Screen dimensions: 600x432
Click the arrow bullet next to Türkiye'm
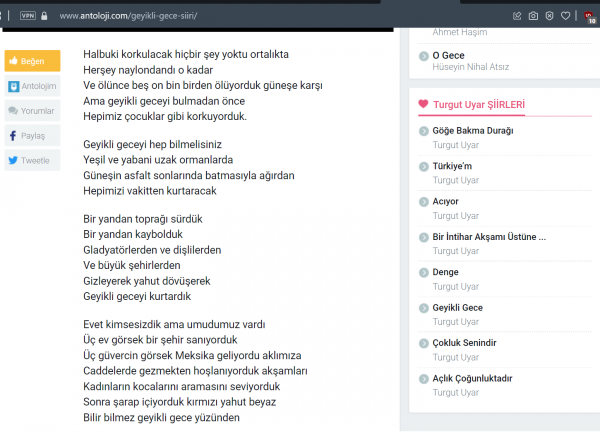[x=424, y=167]
